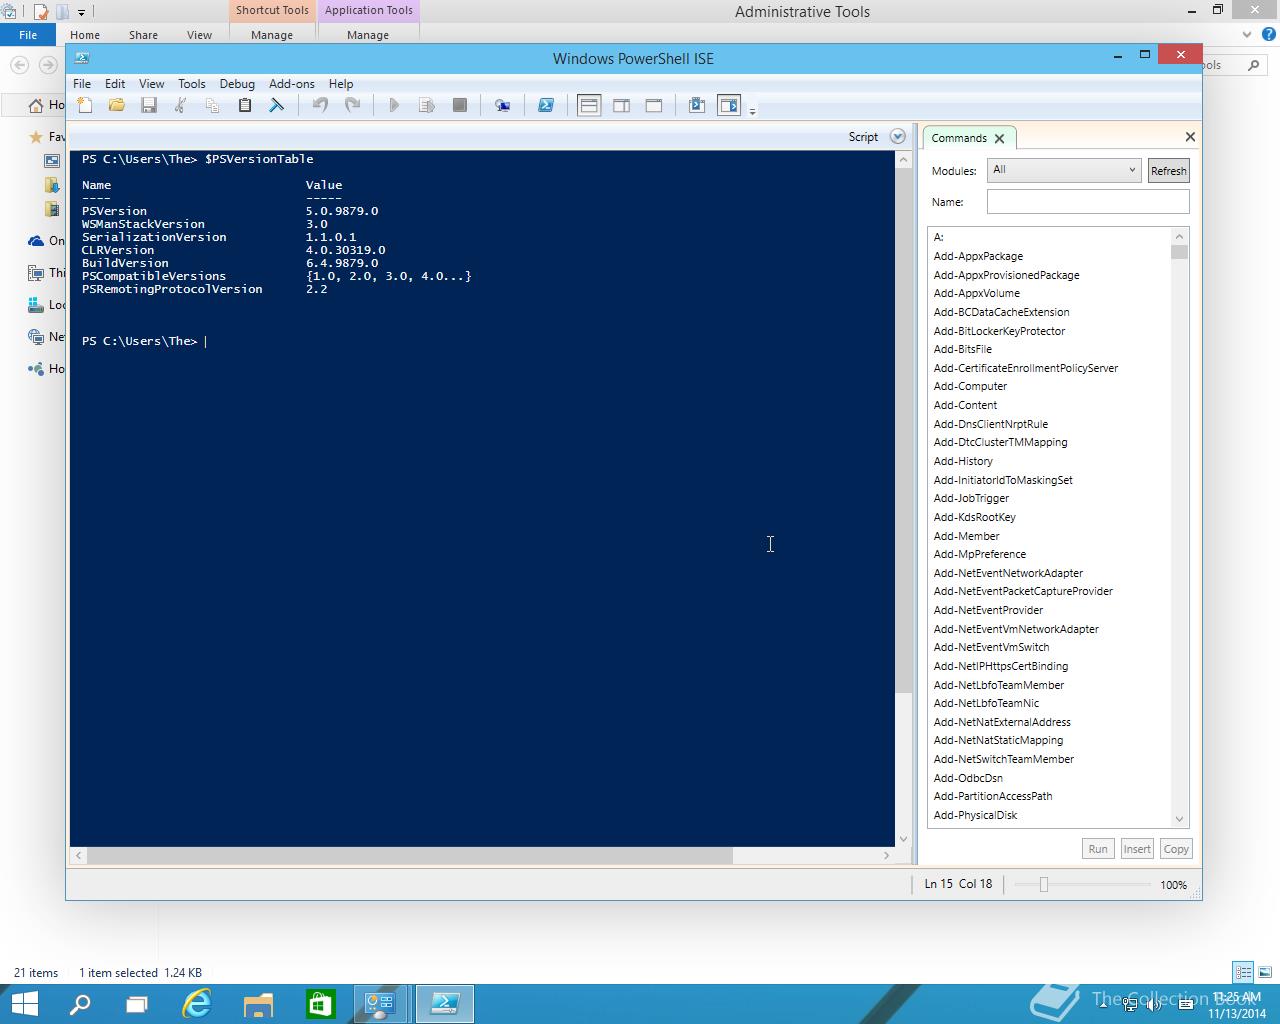Click the Show Command Window icon
The height and width of the screenshot is (1024, 1280).
coord(697,105)
